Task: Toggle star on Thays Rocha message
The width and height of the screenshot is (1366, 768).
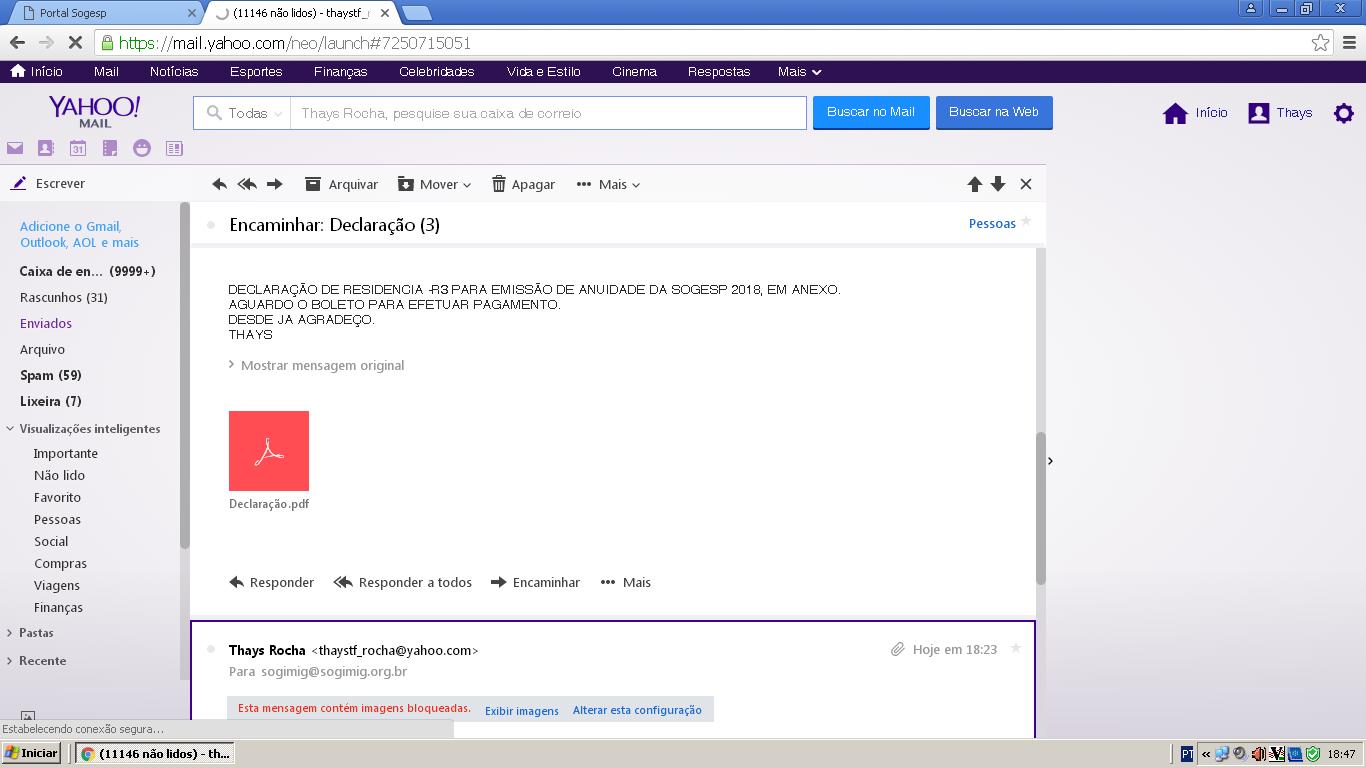Action: (x=1016, y=649)
